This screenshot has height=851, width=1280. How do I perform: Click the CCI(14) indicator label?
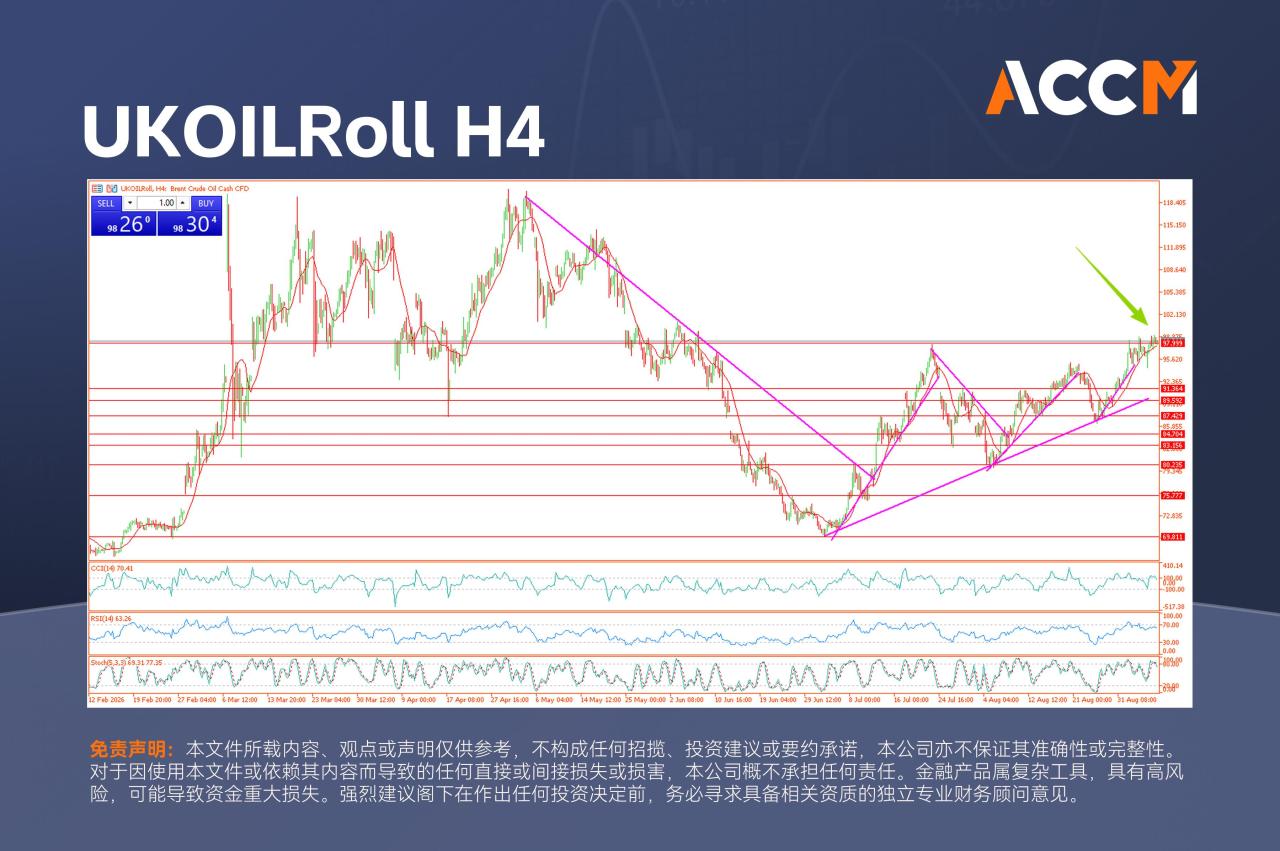(112, 567)
